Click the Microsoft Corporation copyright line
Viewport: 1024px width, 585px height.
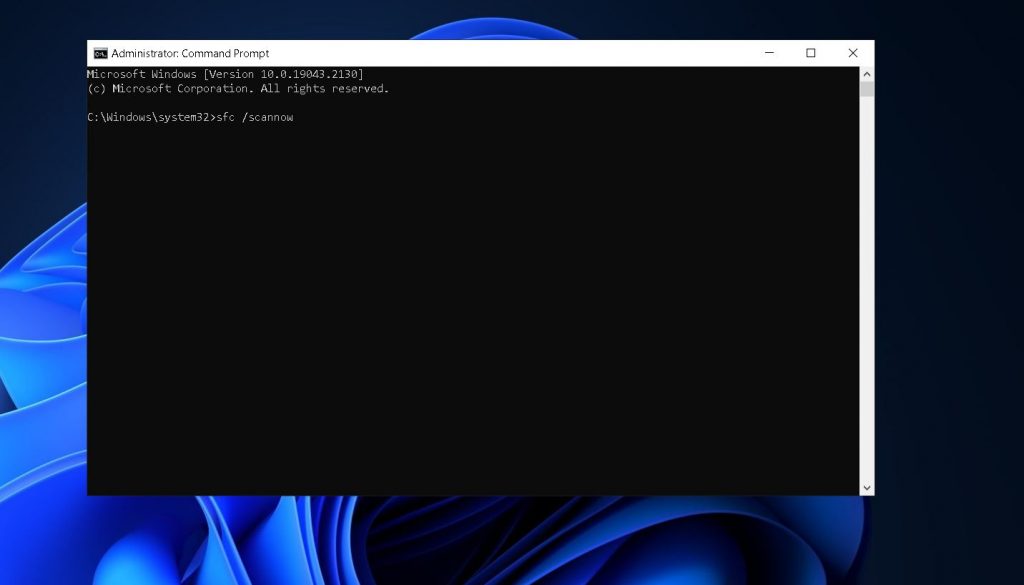tap(238, 88)
